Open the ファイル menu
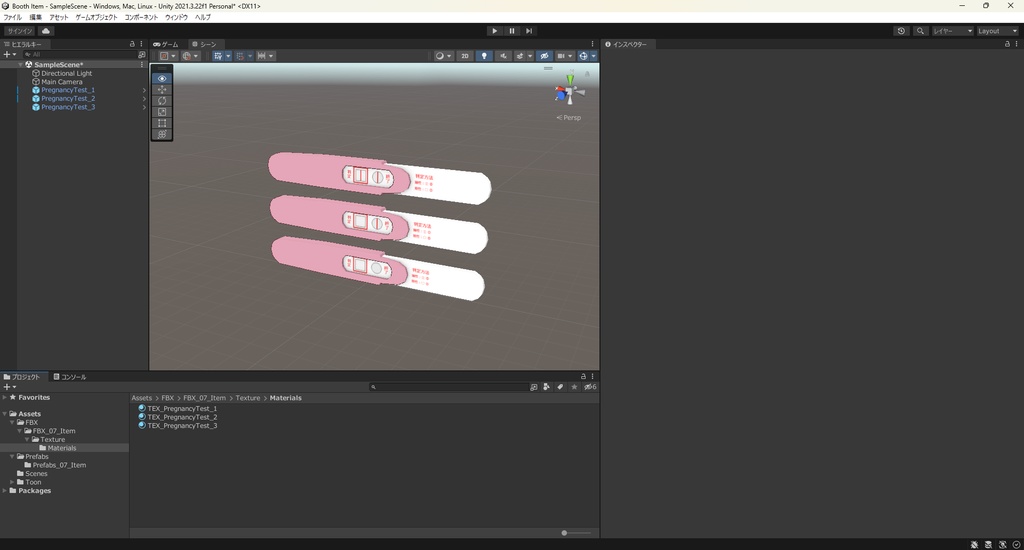Viewport: 1024px width, 550px height. (x=12, y=18)
